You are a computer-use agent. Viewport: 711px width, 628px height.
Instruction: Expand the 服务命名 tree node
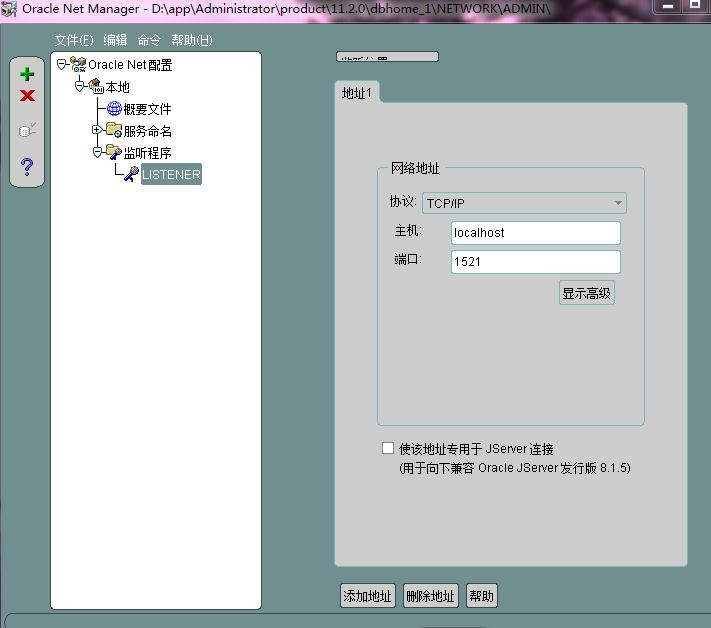[97, 130]
